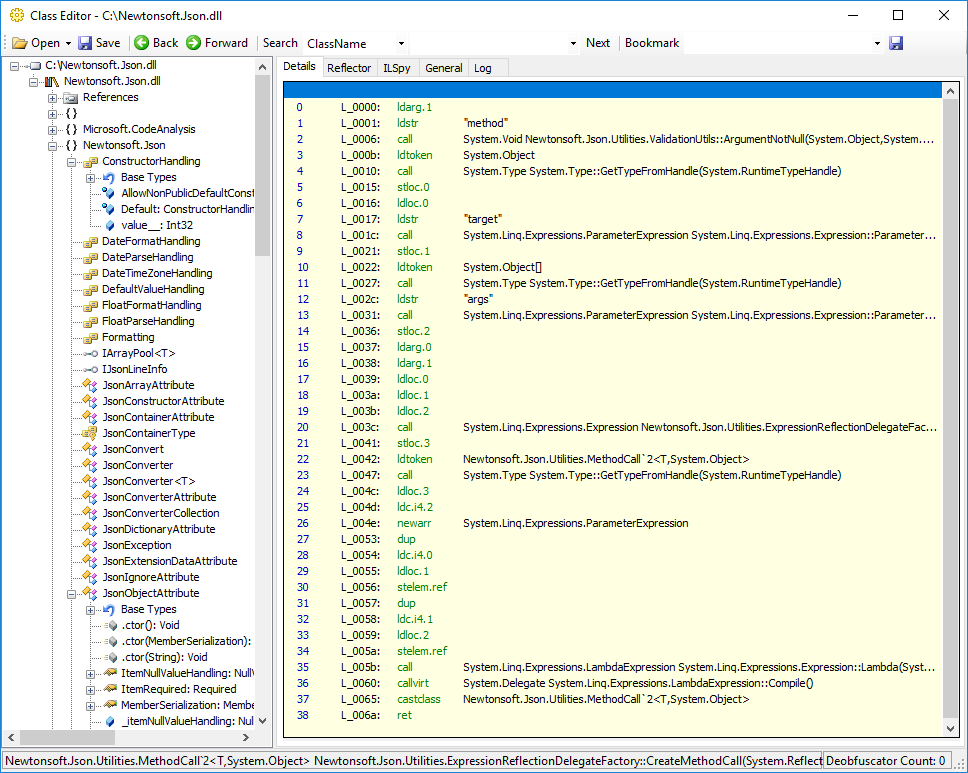The width and height of the screenshot is (968, 773).
Task: Select the JsonConverterCollection tree item
Action: click(161, 514)
